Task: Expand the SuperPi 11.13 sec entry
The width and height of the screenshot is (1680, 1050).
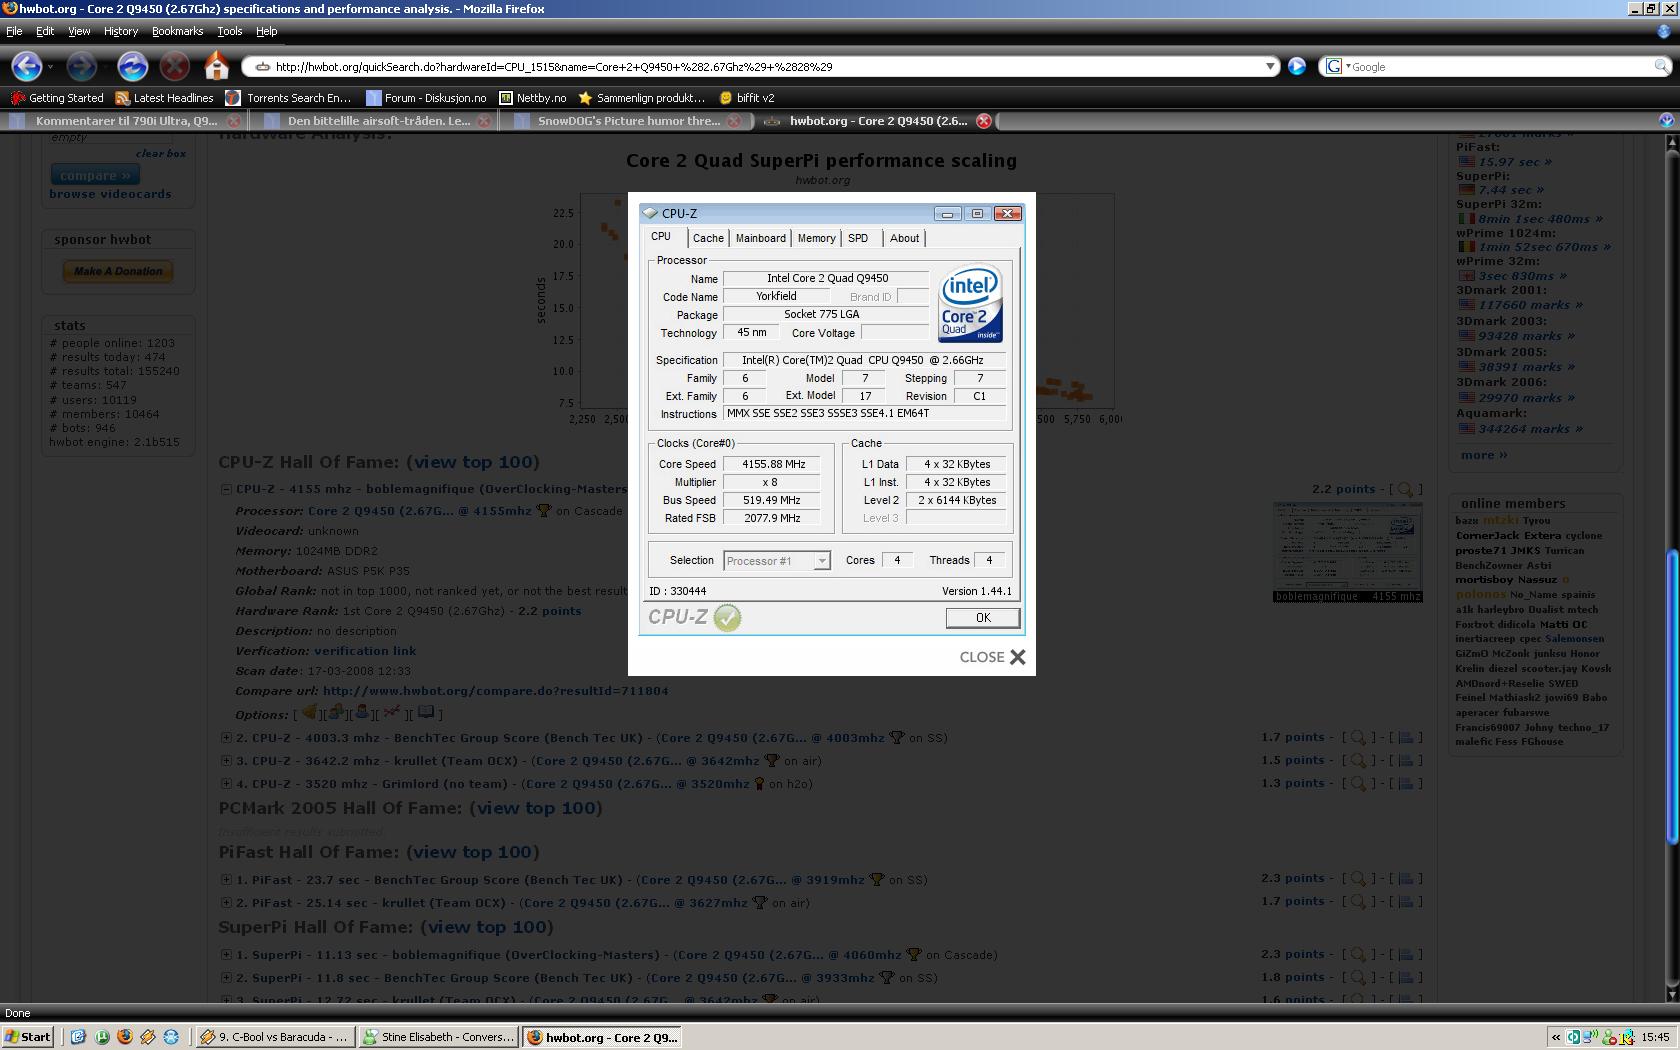Action: (226, 954)
